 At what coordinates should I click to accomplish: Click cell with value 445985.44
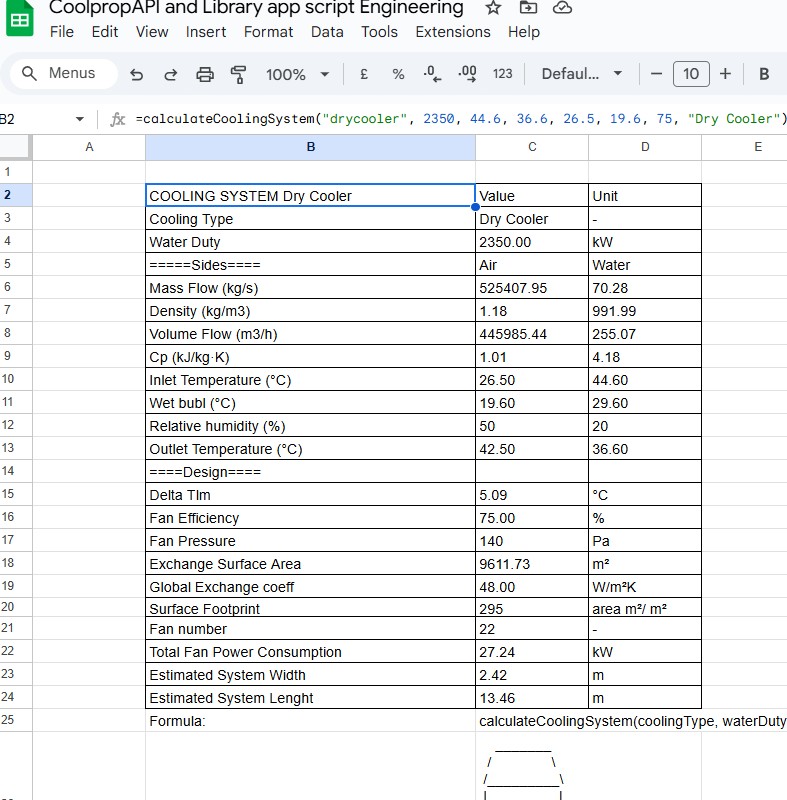[x=532, y=333]
